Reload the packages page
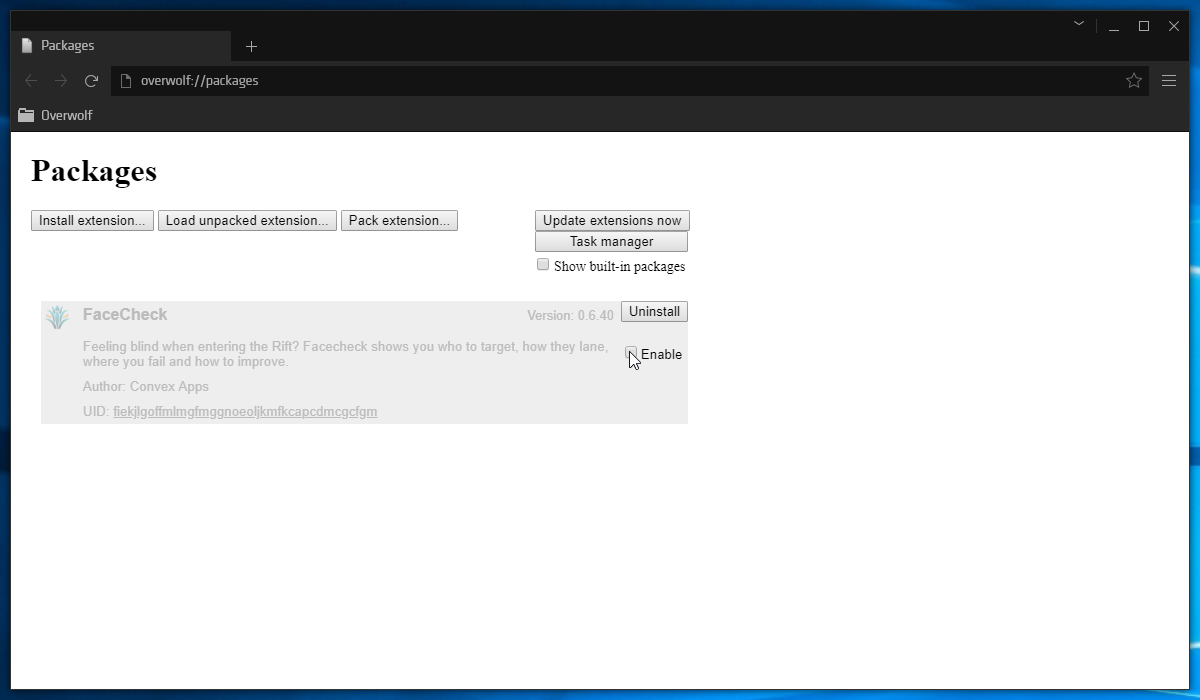This screenshot has width=1200, height=700. click(x=91, y=81)
